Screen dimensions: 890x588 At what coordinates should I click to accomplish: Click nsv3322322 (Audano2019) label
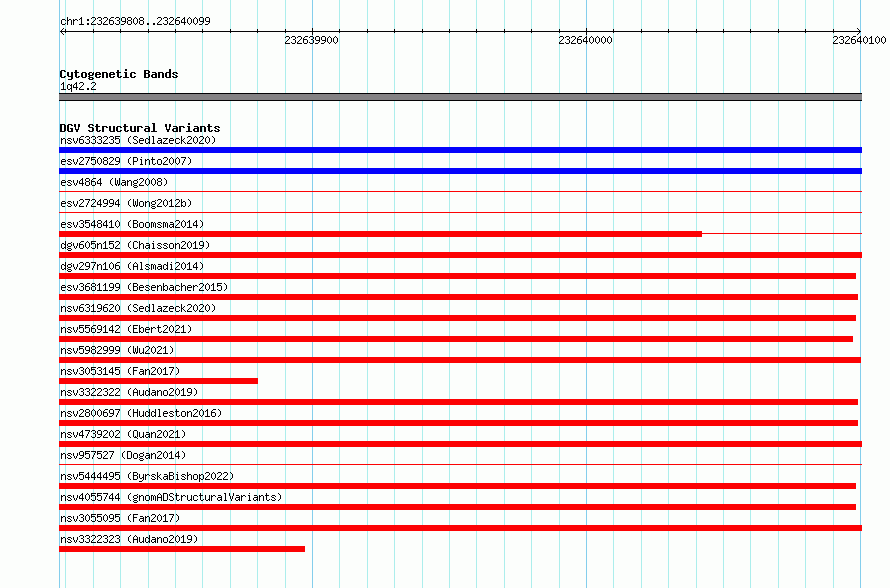[x=129, y=392]
